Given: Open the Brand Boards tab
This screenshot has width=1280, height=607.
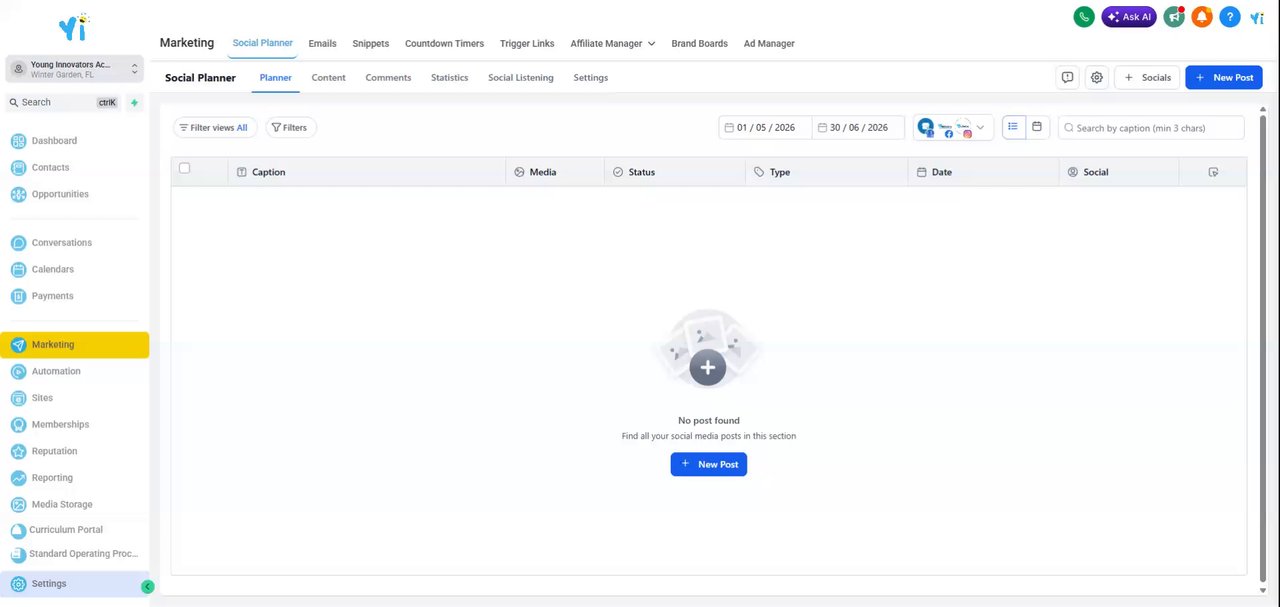Looking at the screenshot, I should click(699, 44).
